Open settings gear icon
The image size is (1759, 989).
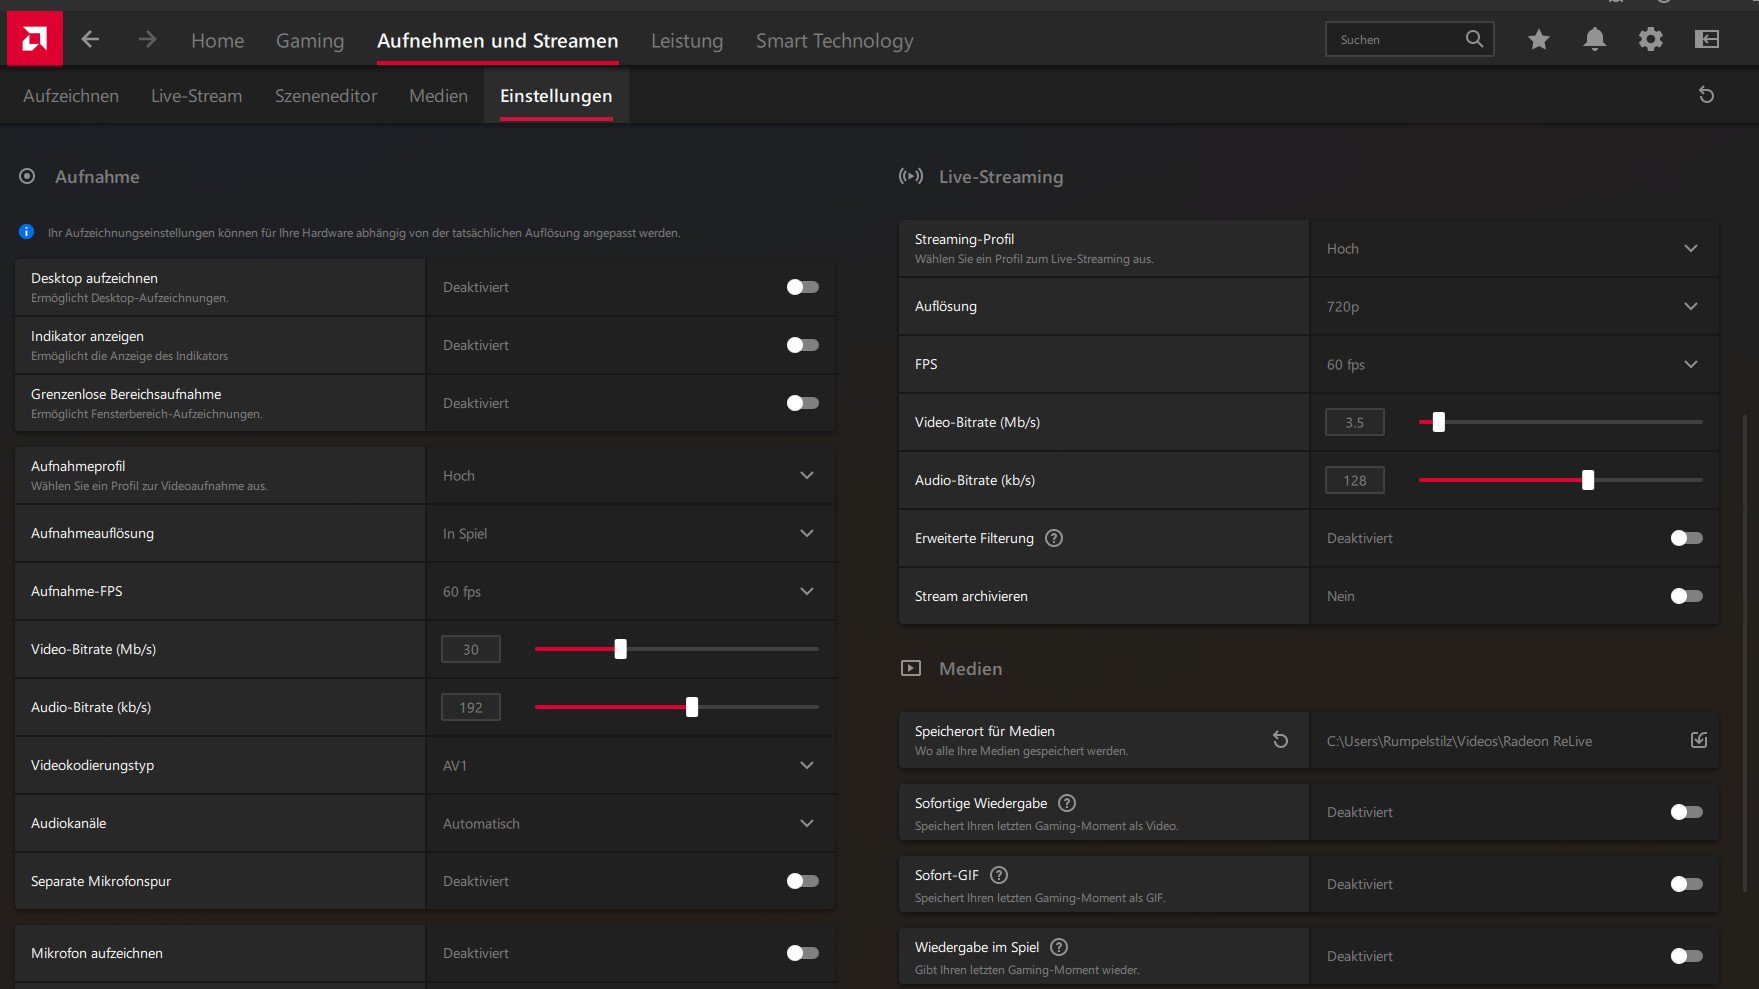click(x=1650, y=39)
